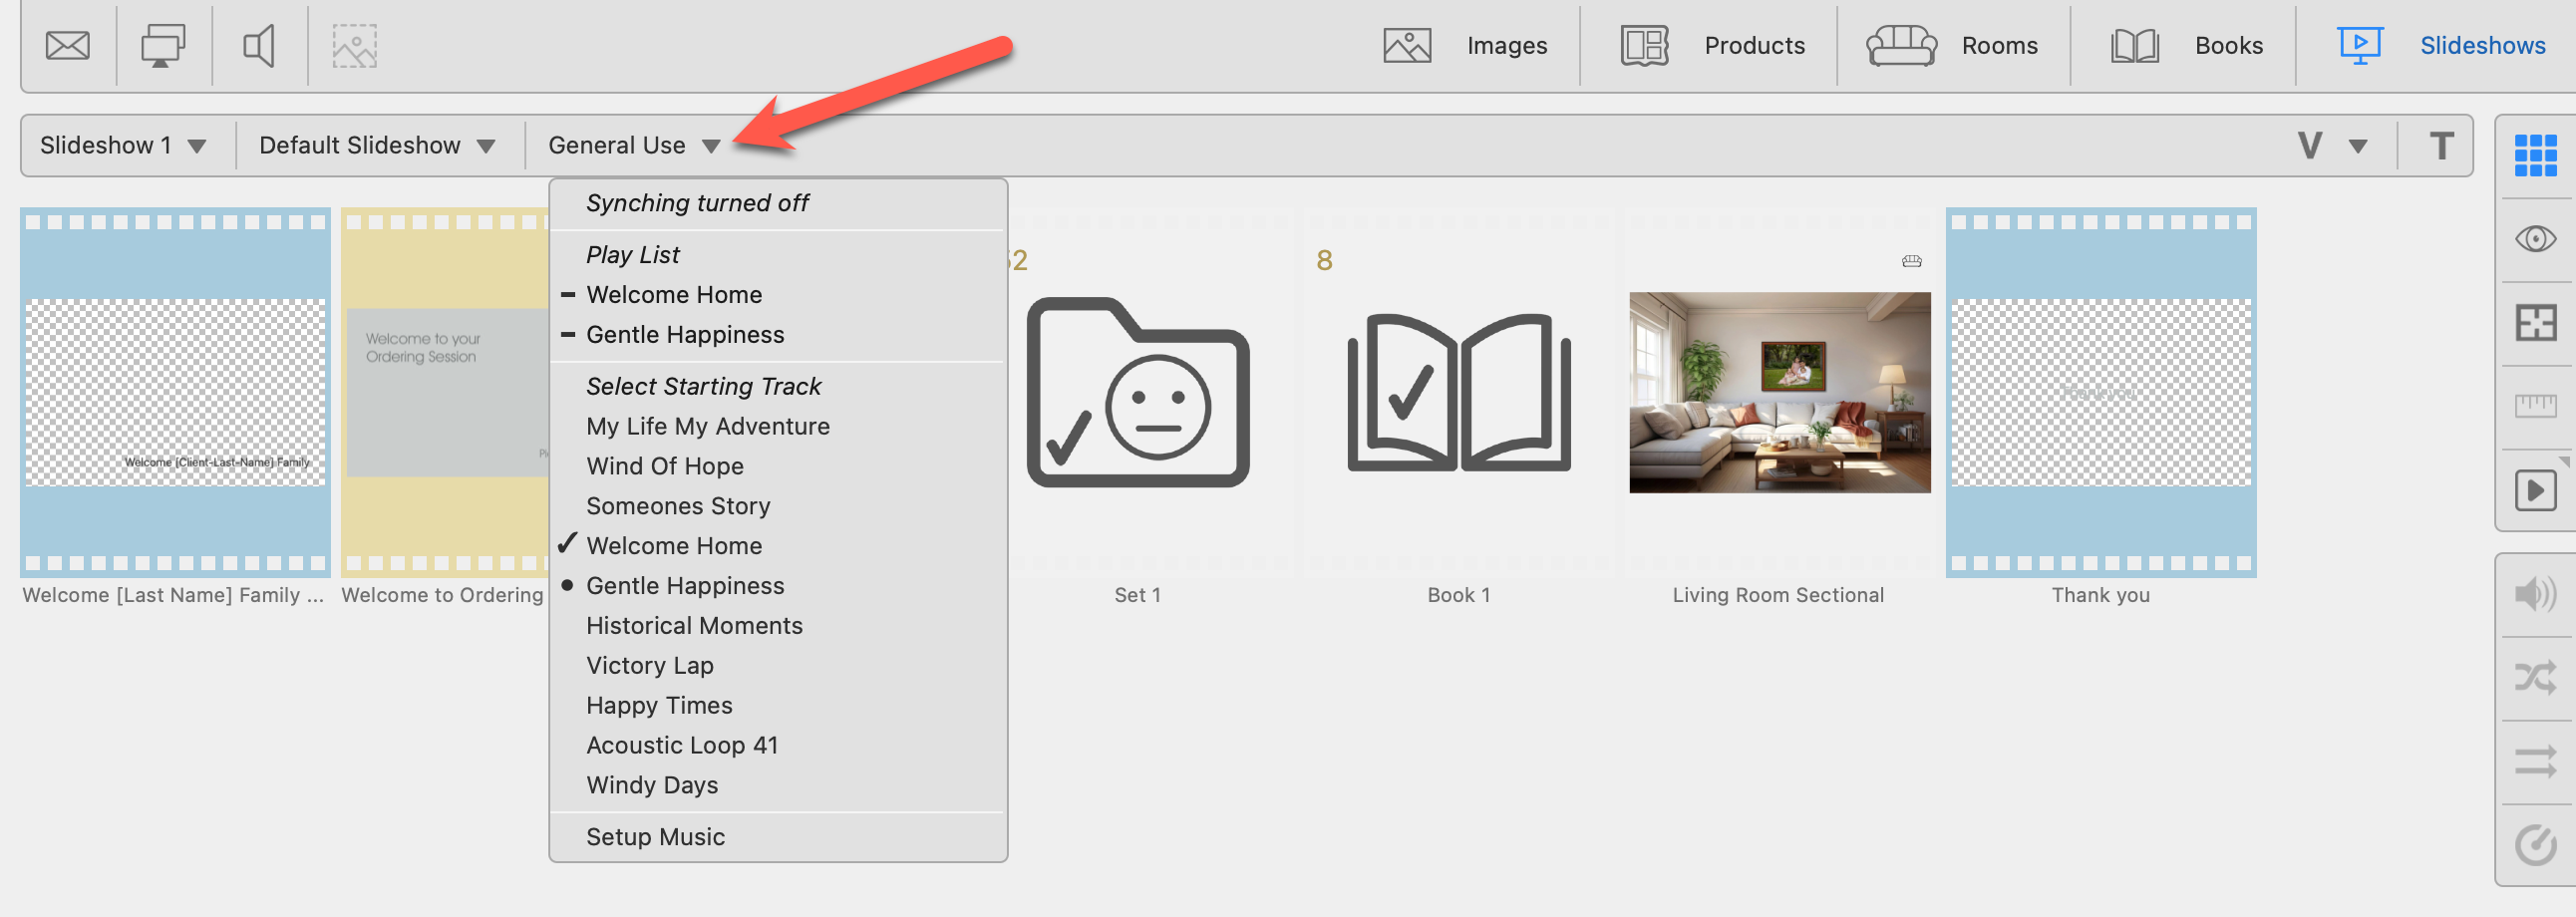Select the Thank you slide

(2100, 393)
